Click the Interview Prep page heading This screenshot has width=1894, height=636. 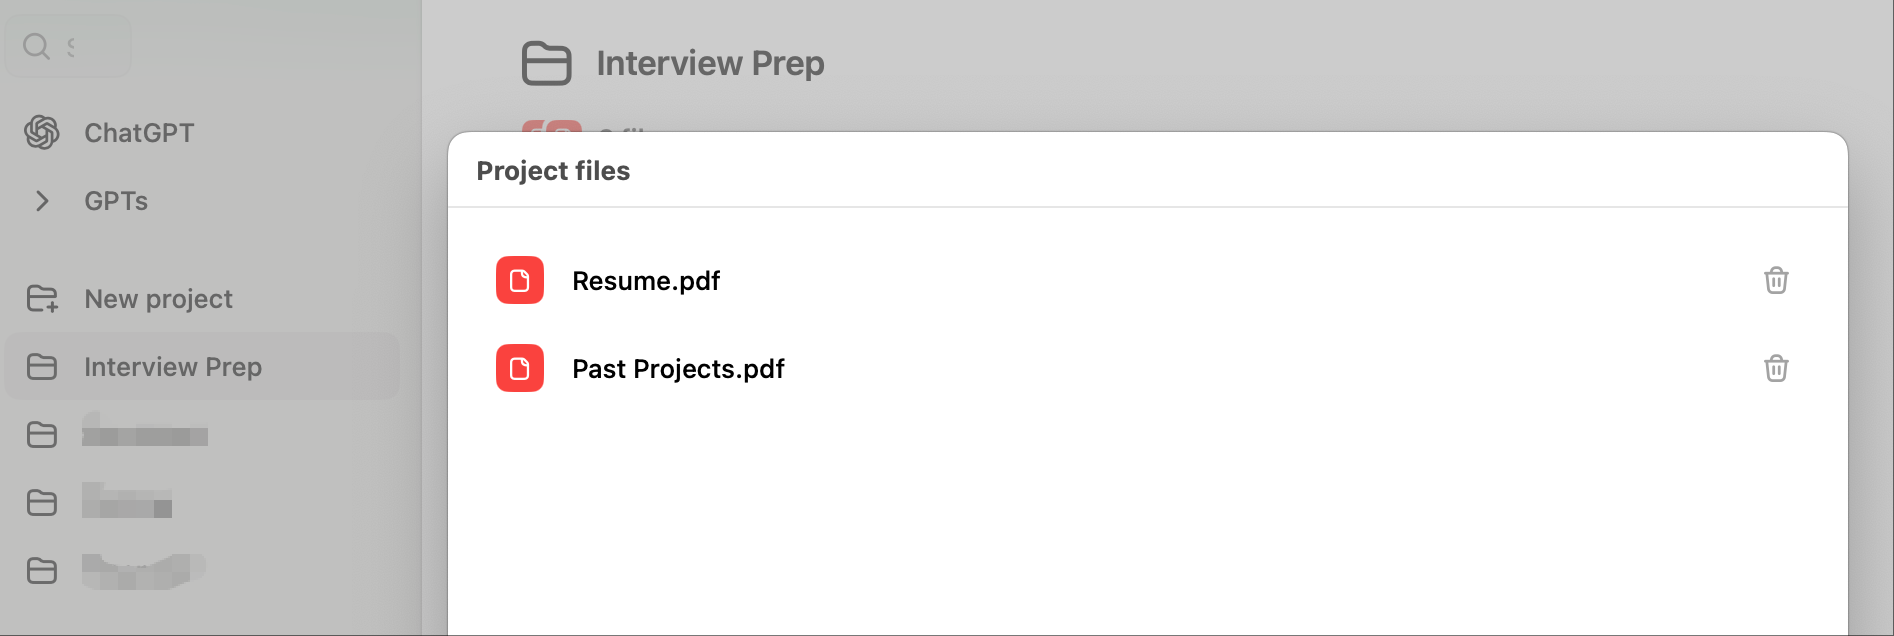click(x=710, y=63)
